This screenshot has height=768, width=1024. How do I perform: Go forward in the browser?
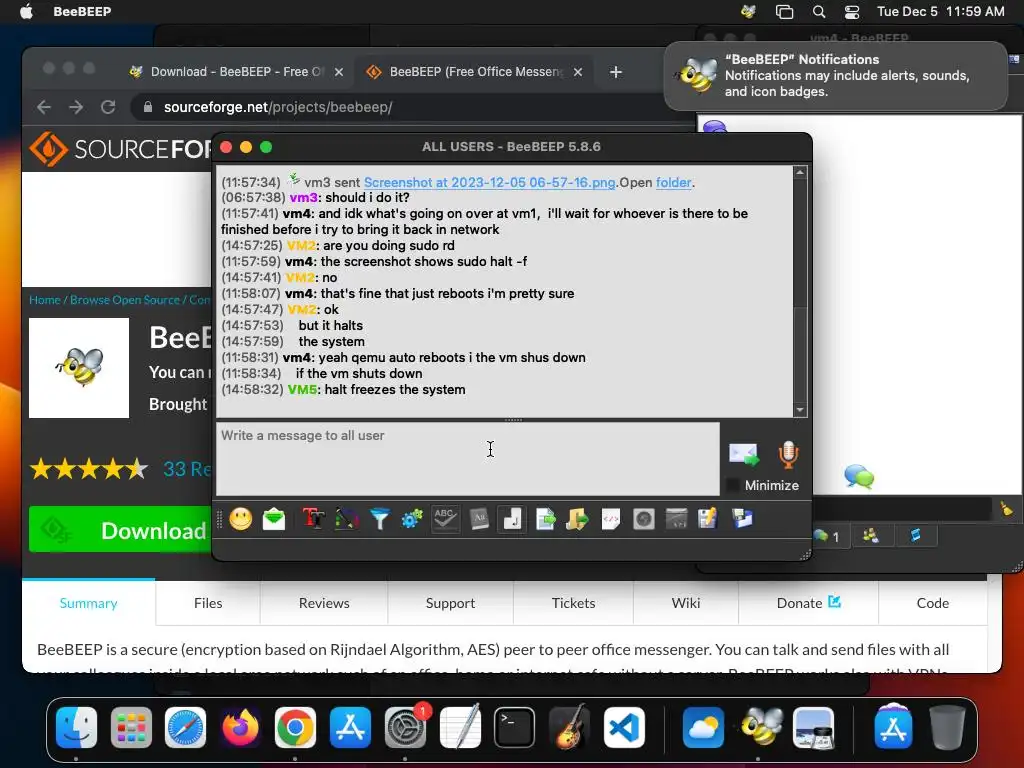coord(76,107)
